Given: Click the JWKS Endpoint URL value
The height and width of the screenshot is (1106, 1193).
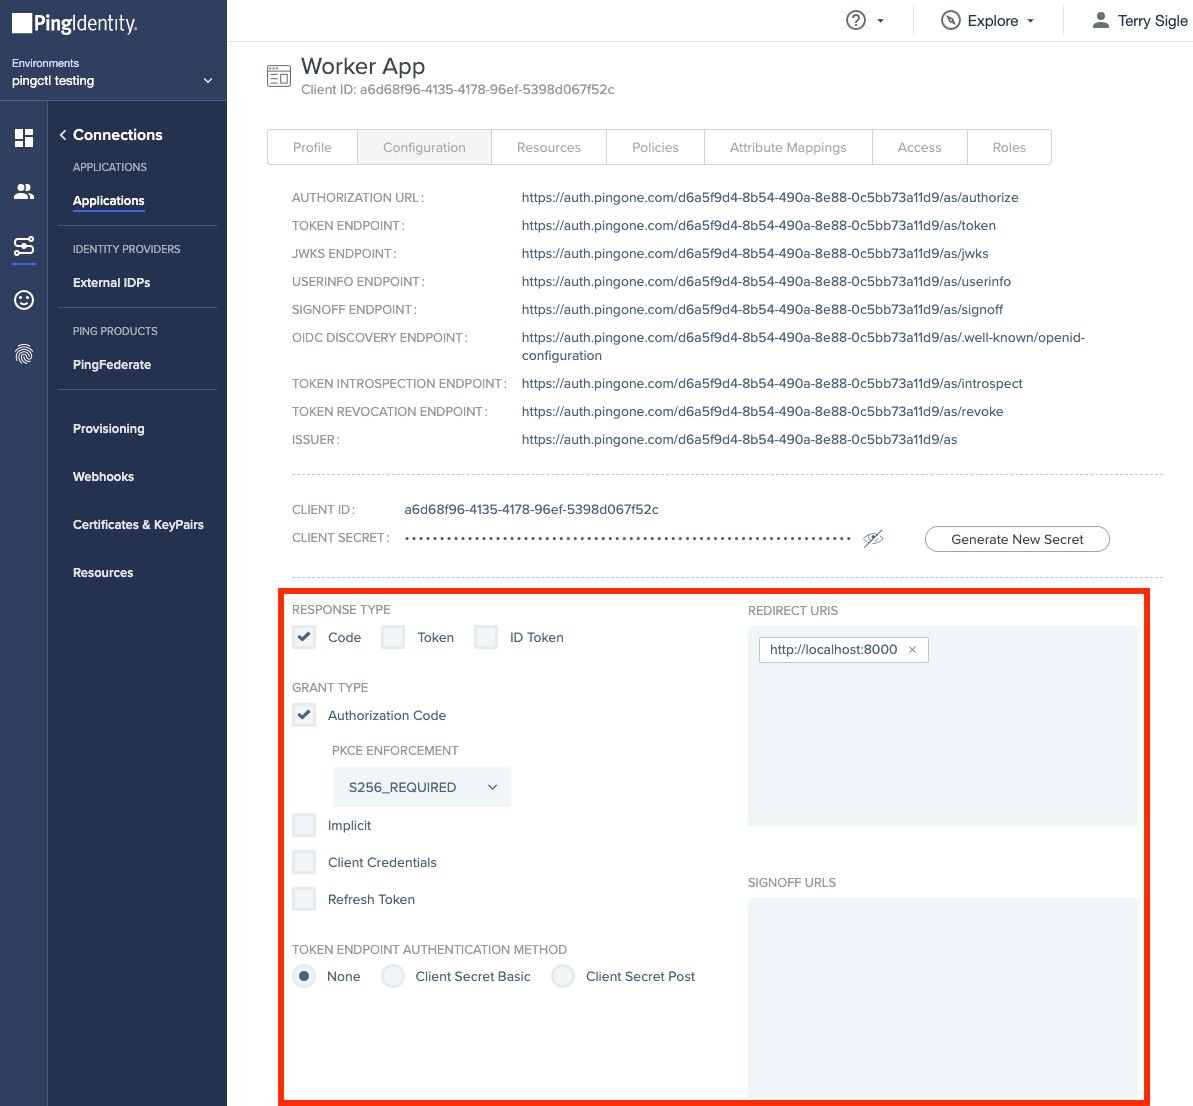Looking at the screenshot, I should (x=755, y=253).
